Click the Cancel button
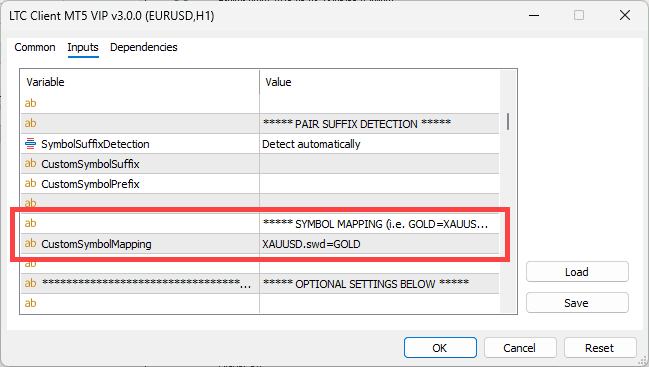The image size is (649, 367). 519,348
